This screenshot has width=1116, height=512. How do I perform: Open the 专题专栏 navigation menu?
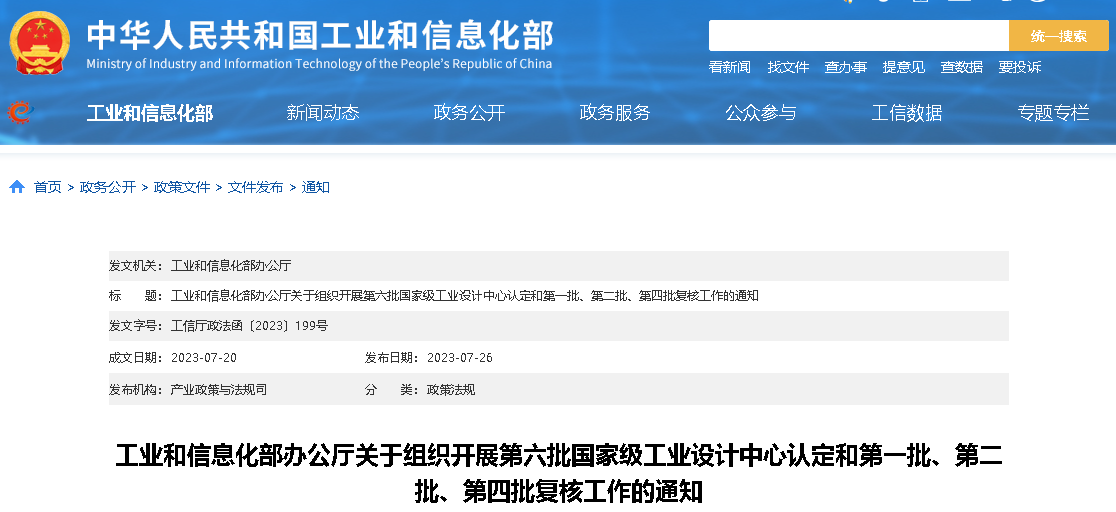tap(1053, 113)
